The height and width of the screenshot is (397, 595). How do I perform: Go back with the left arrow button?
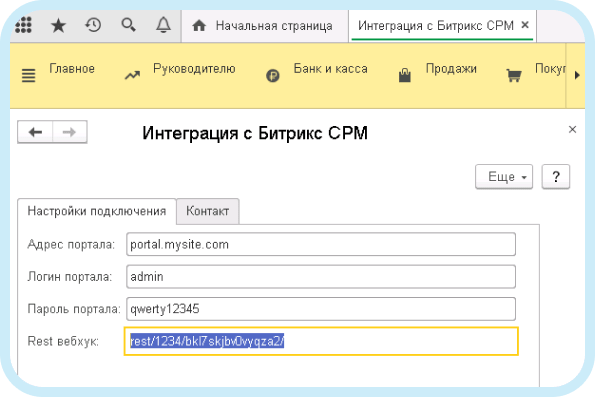point(35,132)
